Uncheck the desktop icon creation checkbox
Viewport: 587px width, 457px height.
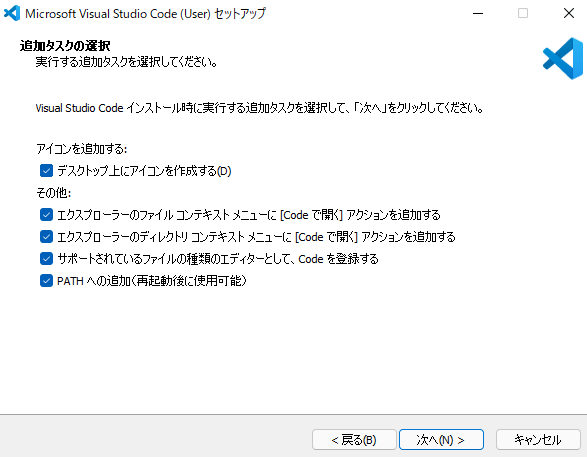click(46, 171)
